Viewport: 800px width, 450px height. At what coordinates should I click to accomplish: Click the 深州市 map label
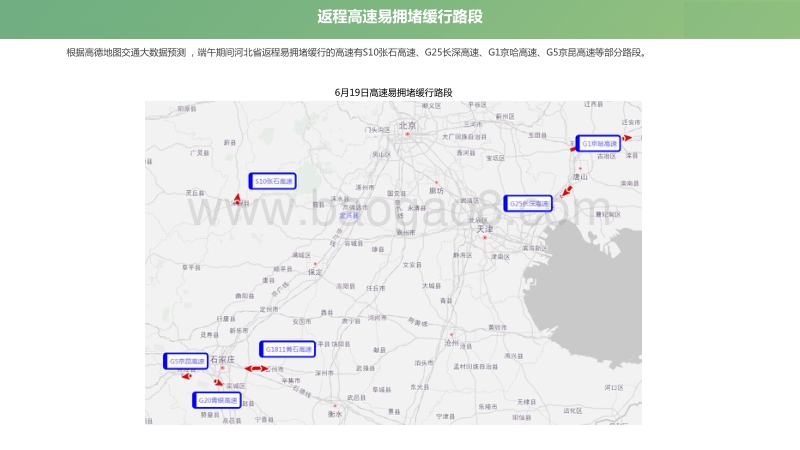pyautogui.click(x=324, y=373)
